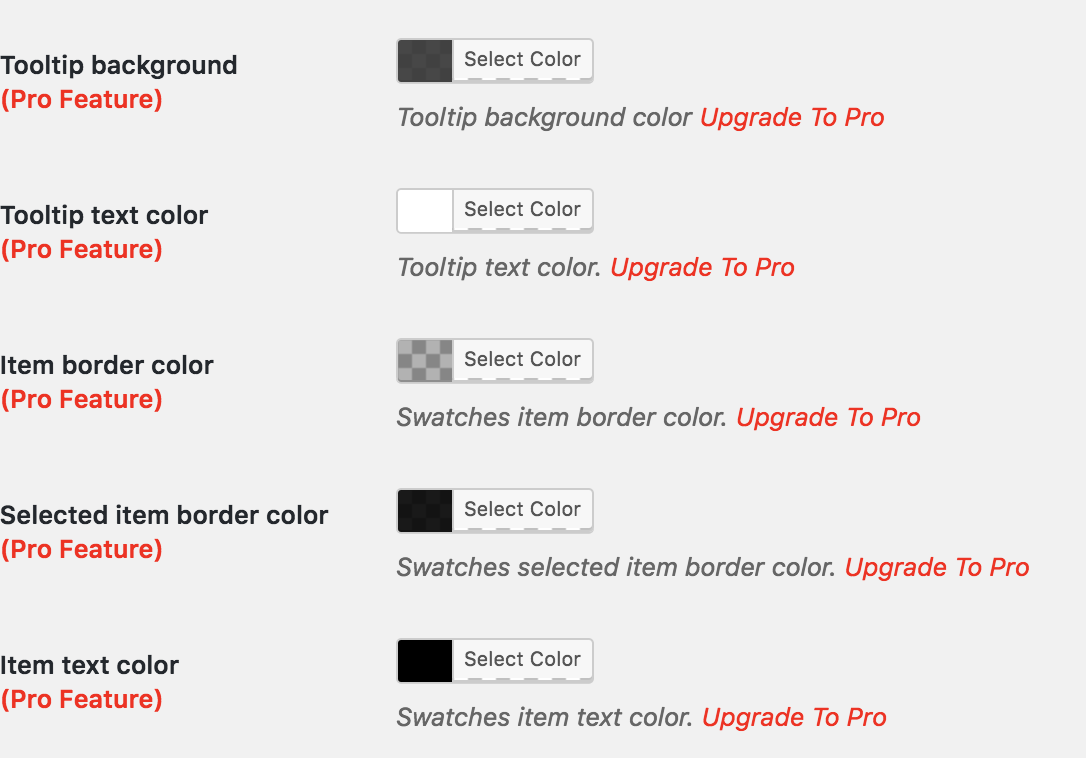
Task: Click Upgrade To Pro beside Swatches item border color
Action: pos(828,418)
